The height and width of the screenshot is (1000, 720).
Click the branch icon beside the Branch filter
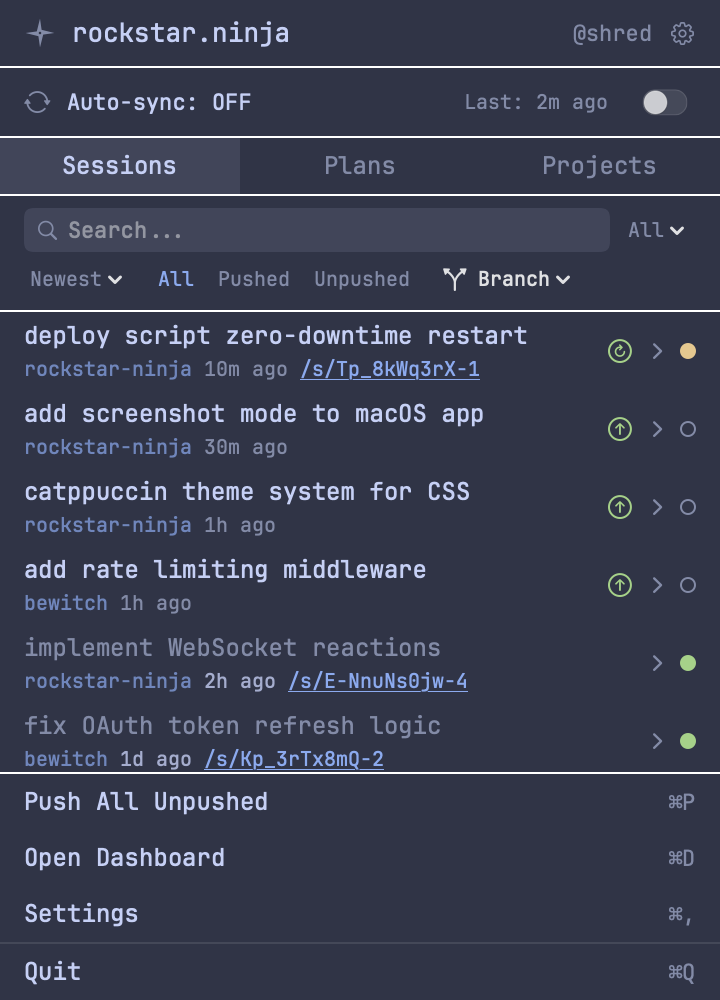(x=456, y=279)
